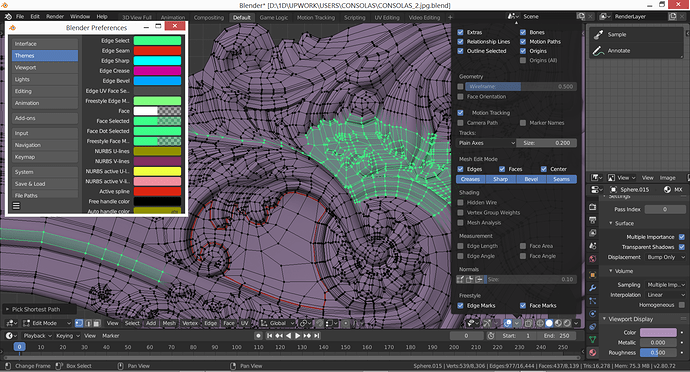This screenshot has height=372, width=690.
Task: Uncheck the Extras overlay checkbox
Action: click(460, 32)
